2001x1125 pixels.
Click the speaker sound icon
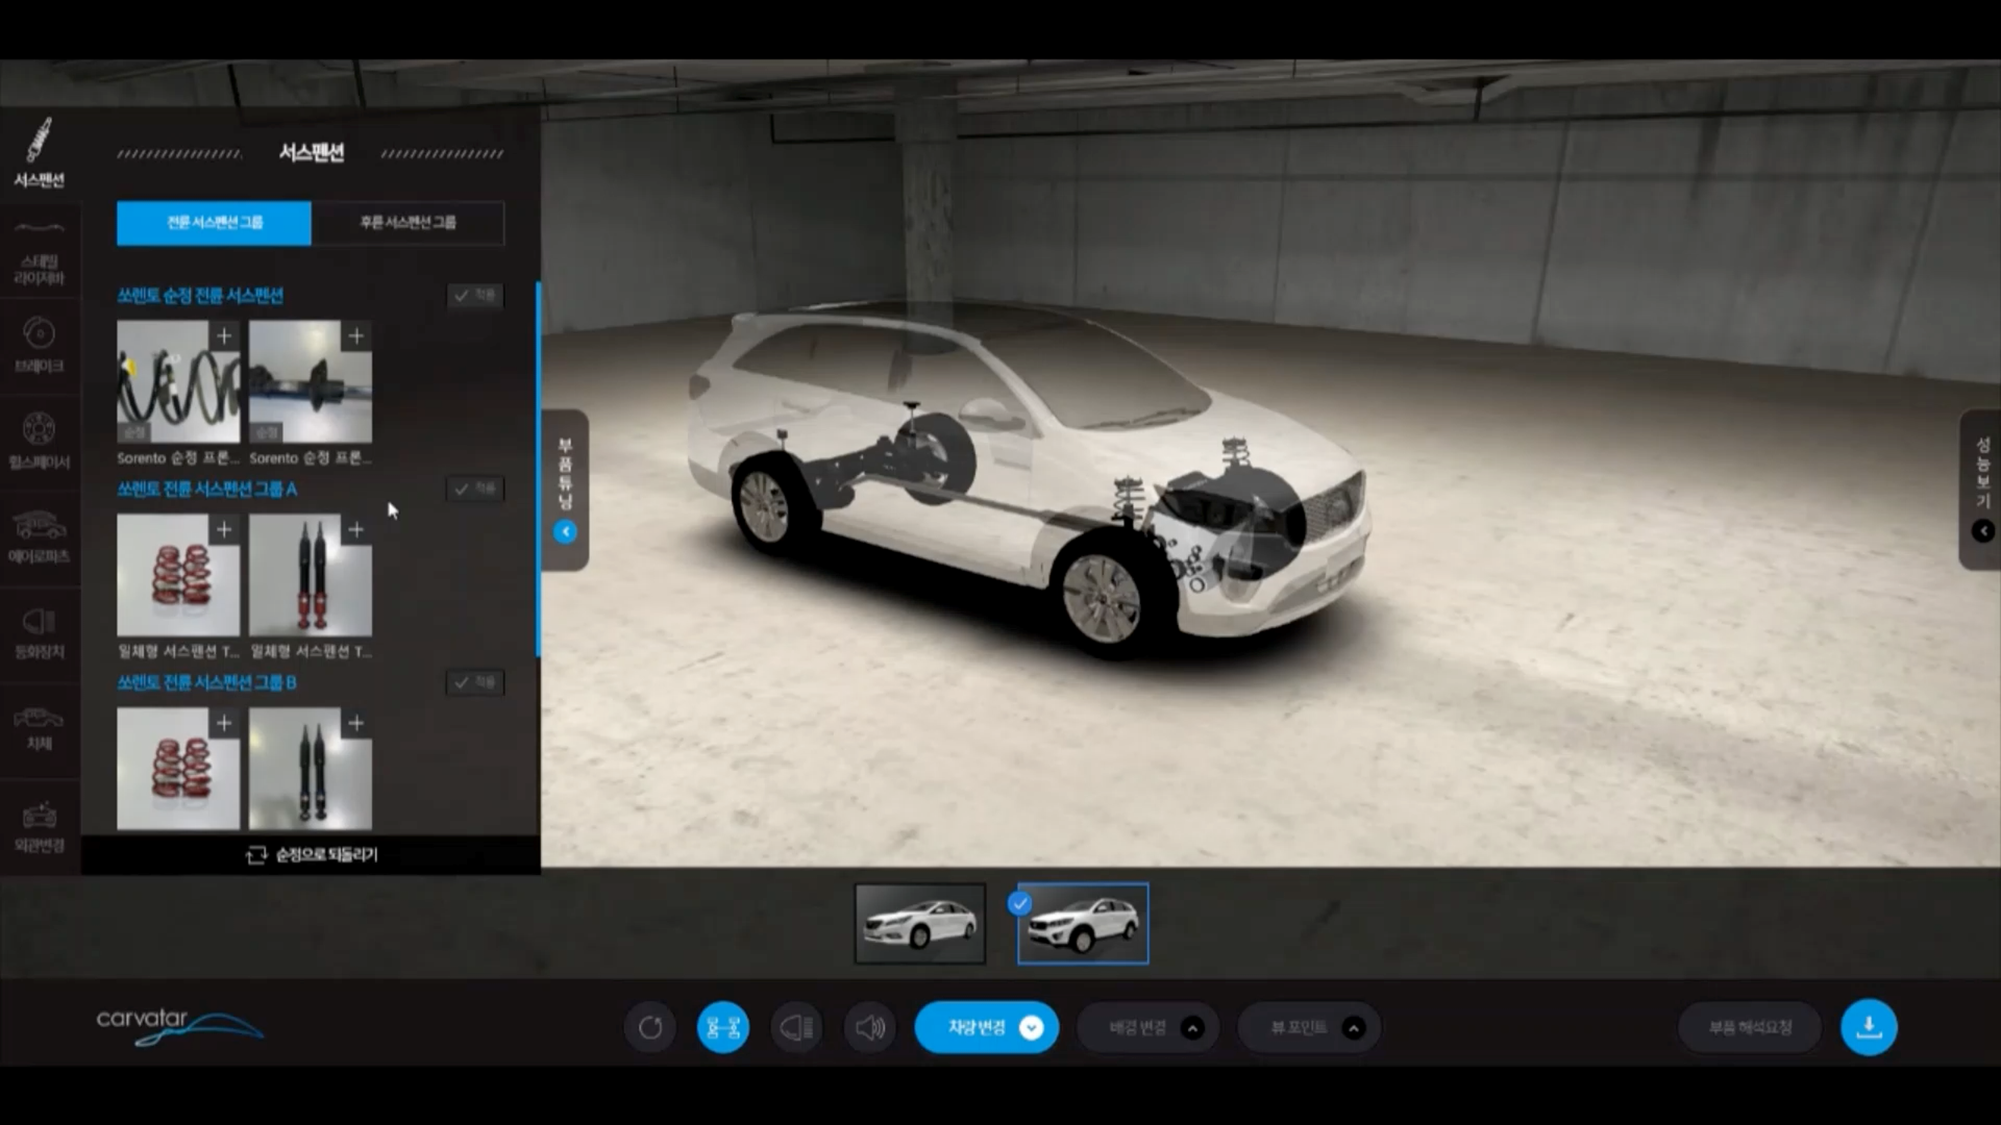pyautogui.click(x=870, y=1027)
